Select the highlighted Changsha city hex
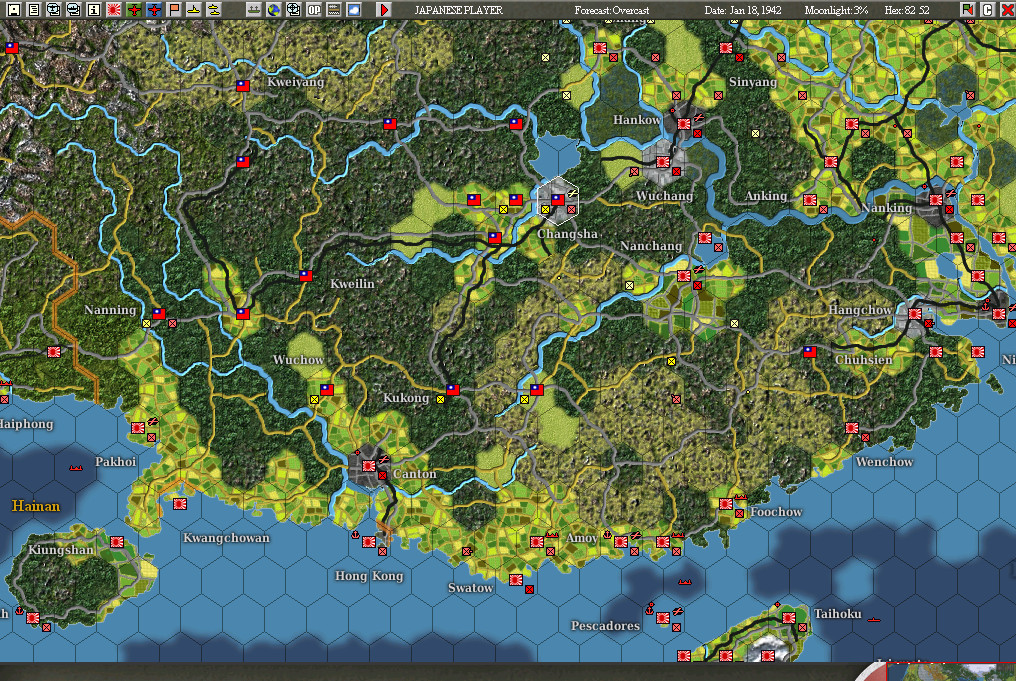Screen dimensions: 1016x681 point(558,200)
